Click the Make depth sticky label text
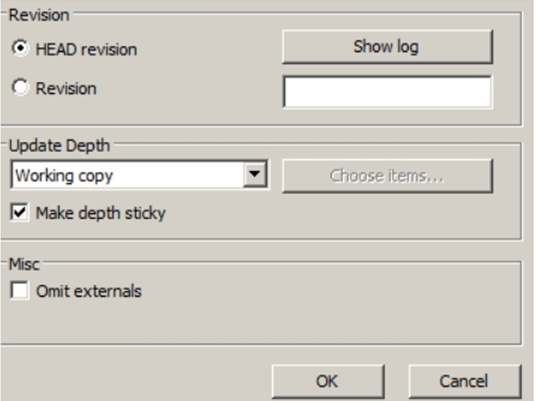The image size is (536, 401). pyautogui.click(x=101, y=213)
